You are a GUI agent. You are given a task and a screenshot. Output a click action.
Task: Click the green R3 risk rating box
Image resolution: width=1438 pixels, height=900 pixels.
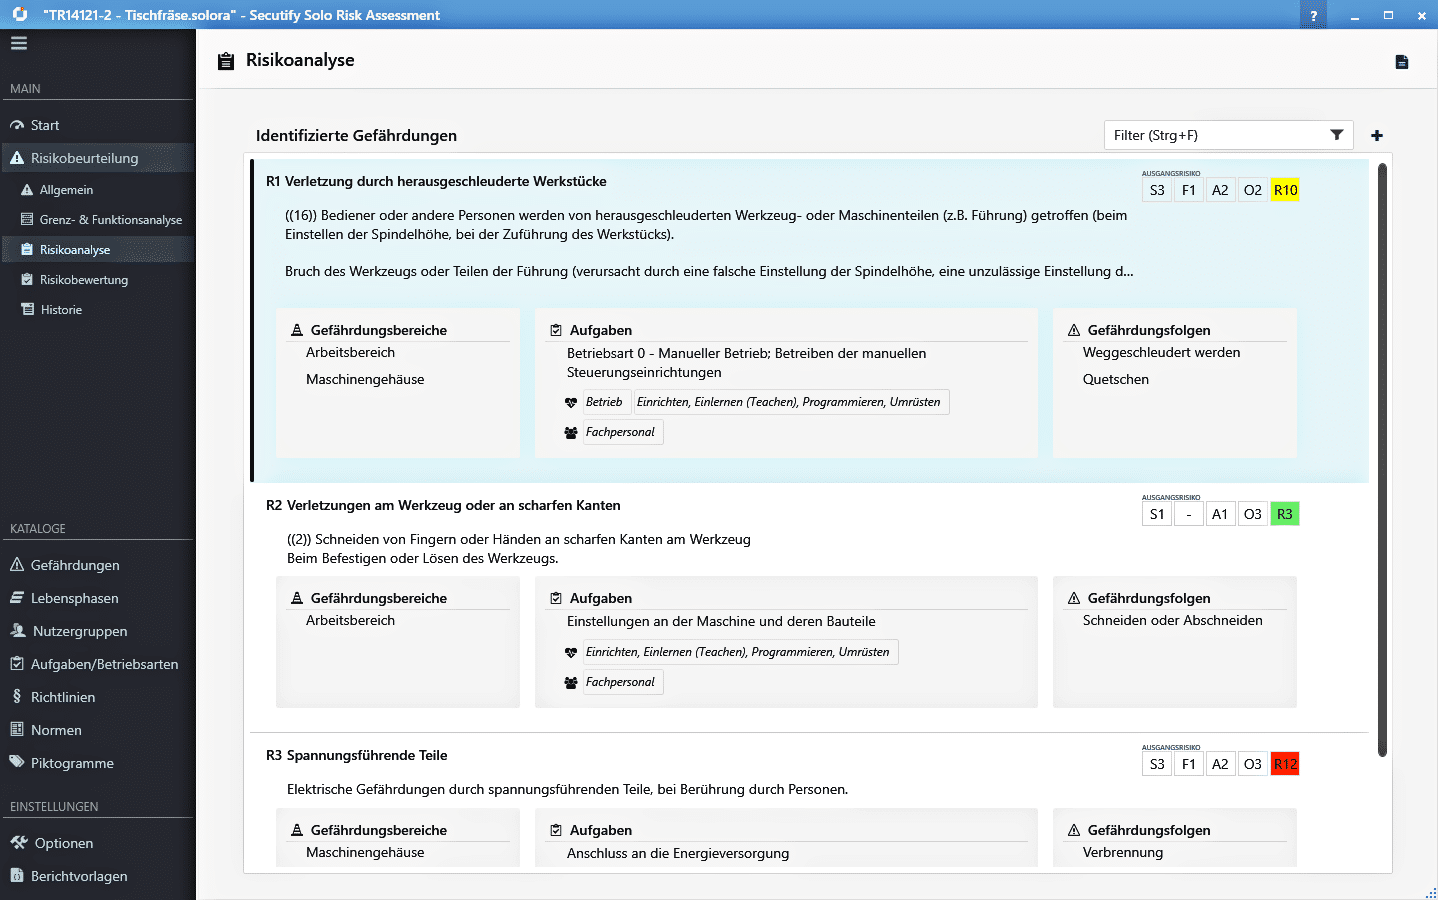pyautogui.click(x=1285, y=514)
